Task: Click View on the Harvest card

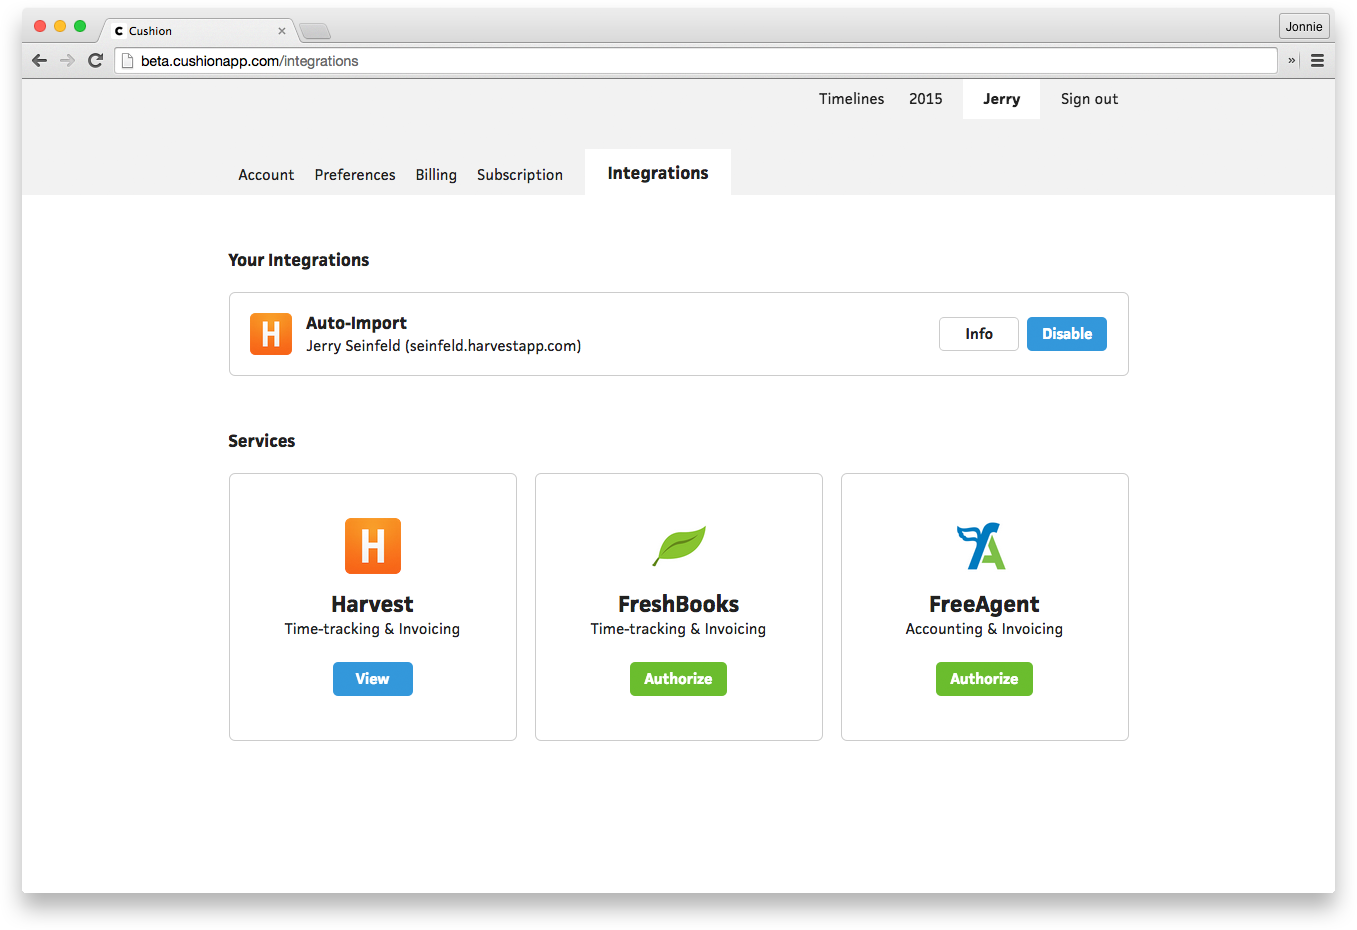Action: (373, 679)
